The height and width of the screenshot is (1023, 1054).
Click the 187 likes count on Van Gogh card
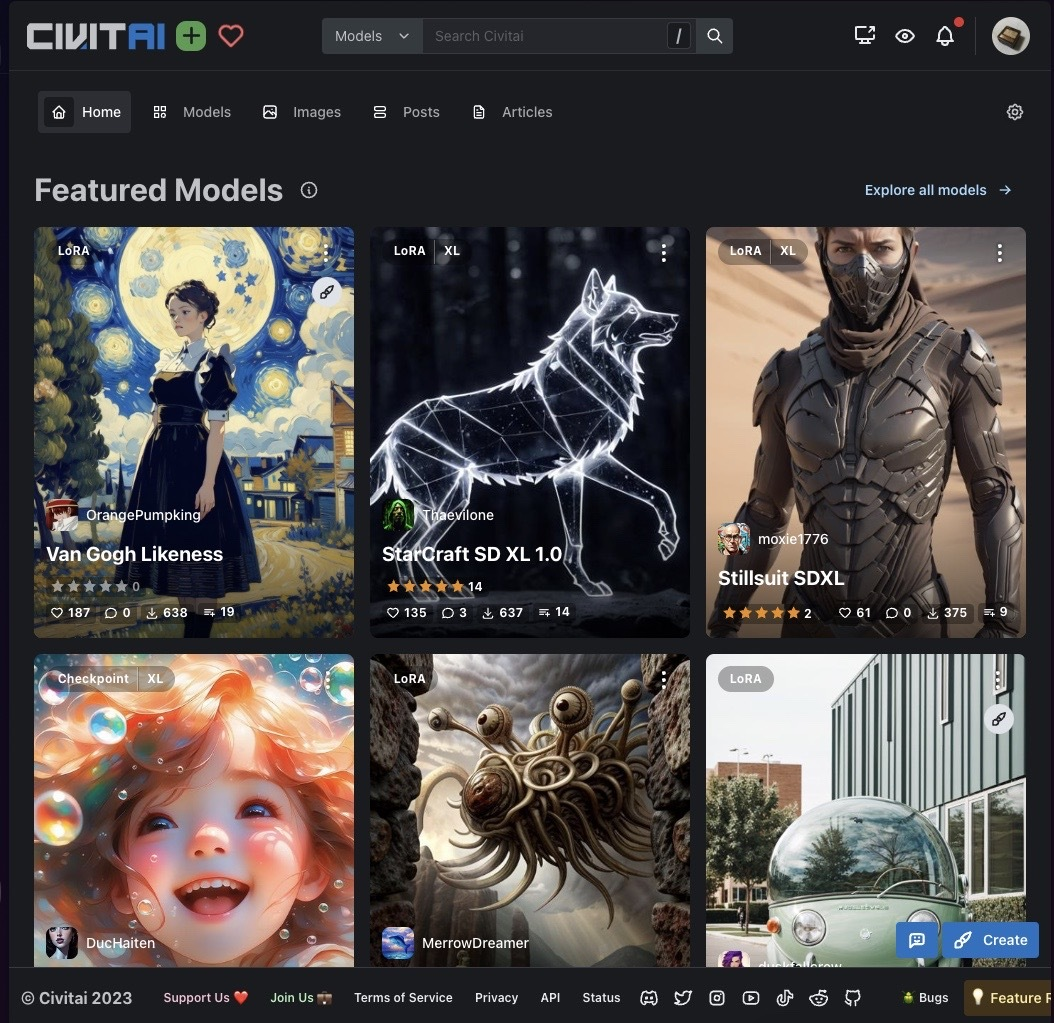[71, 612]
